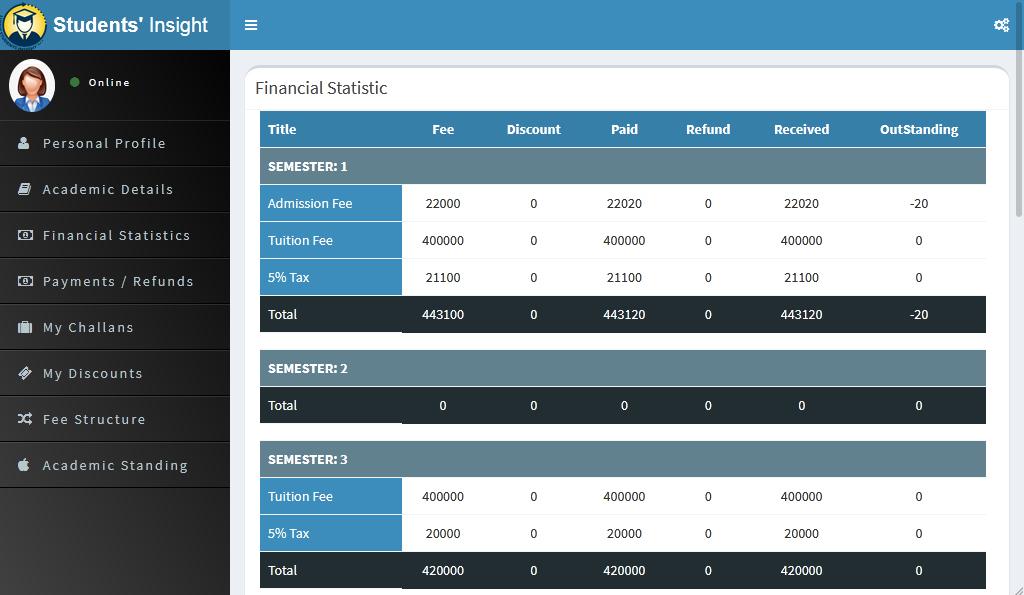This screenshot has width=1024, height=595.
Task: Go to Financial Statistics page
Action: click(x=115, y=235)
